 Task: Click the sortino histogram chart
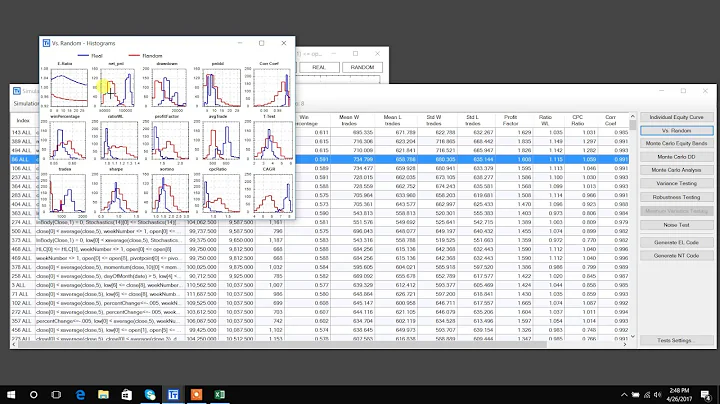click(x=170, y=193)
